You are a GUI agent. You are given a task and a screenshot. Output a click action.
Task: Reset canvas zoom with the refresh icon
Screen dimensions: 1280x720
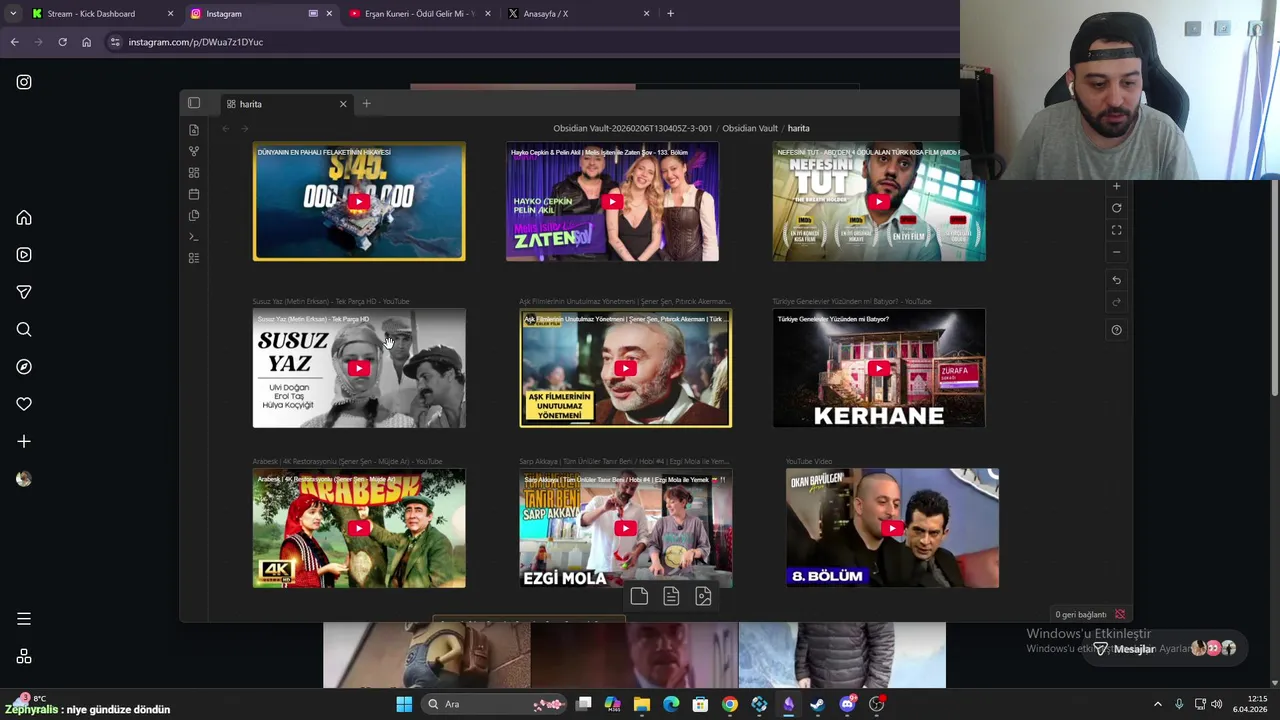pyautogui.click(x=1117, y=208)
